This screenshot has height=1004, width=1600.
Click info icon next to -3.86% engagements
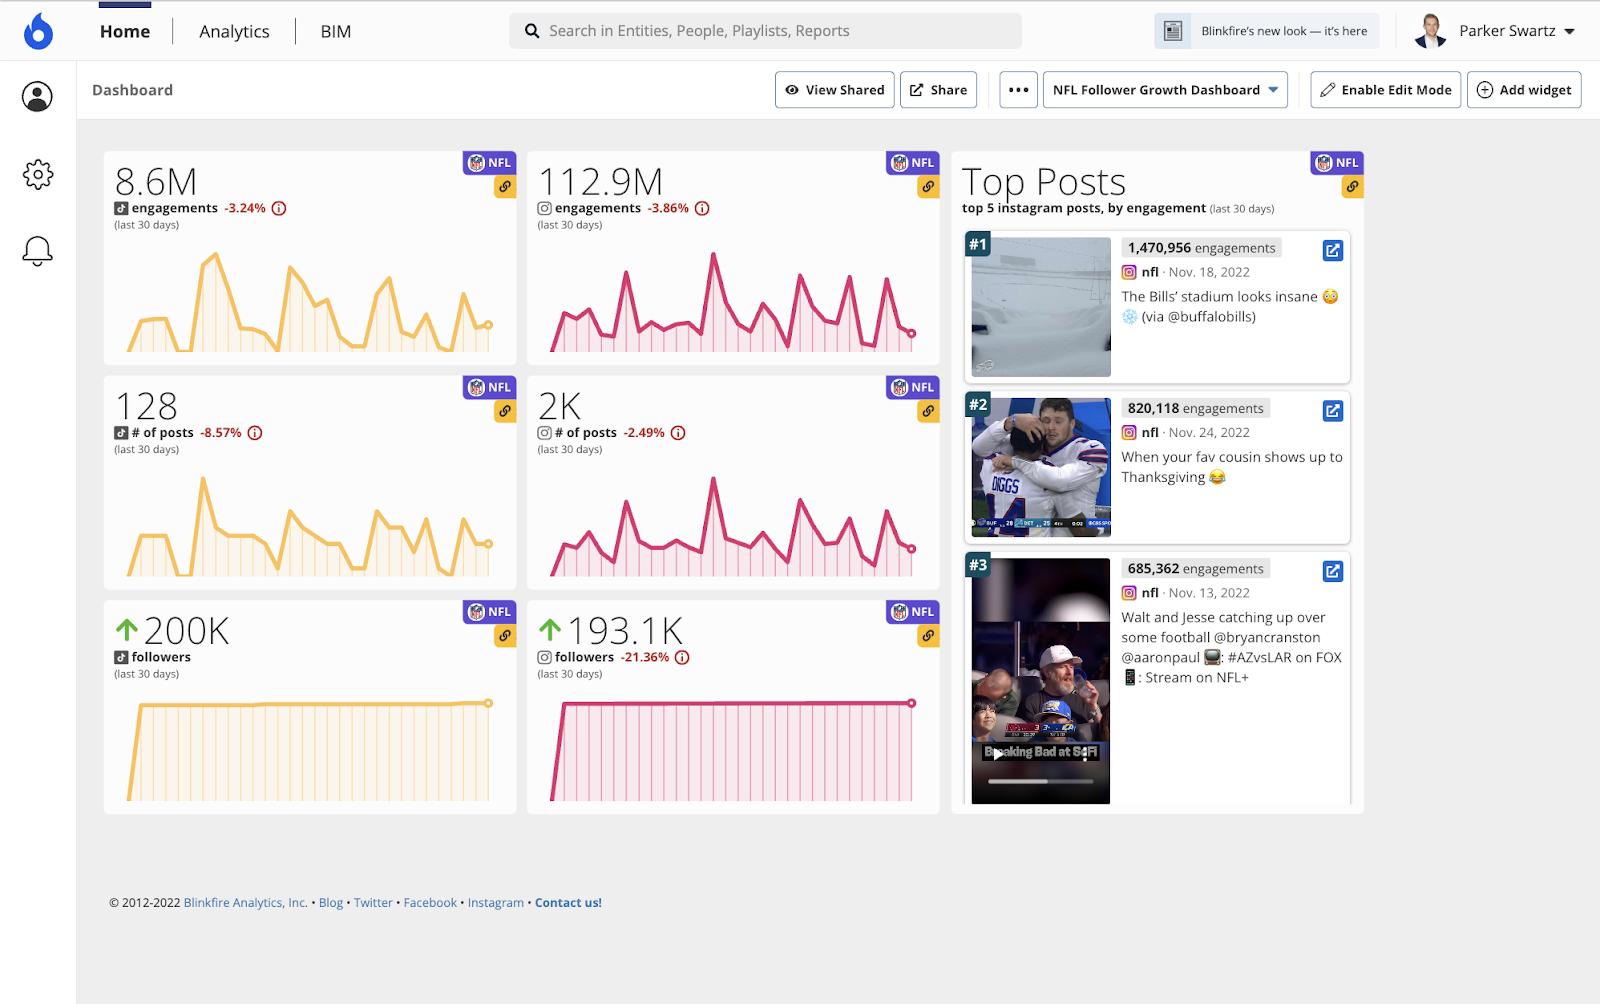click(x=702, y=209)
